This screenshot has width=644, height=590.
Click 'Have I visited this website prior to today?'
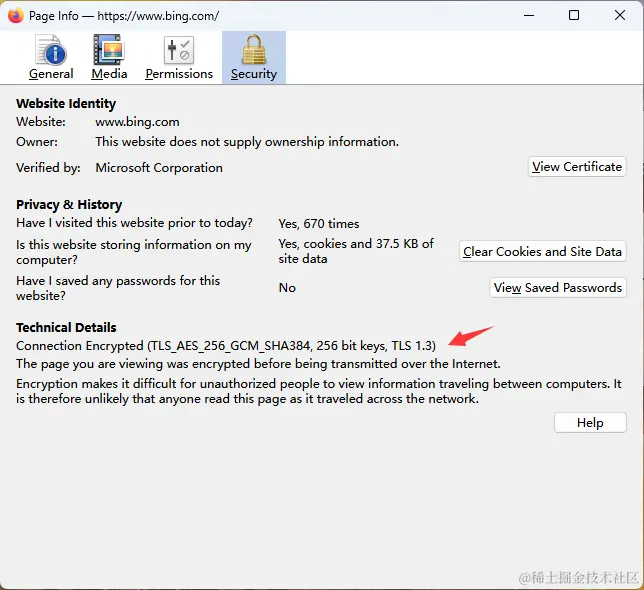pyautogui.click(x=134, y=223)
